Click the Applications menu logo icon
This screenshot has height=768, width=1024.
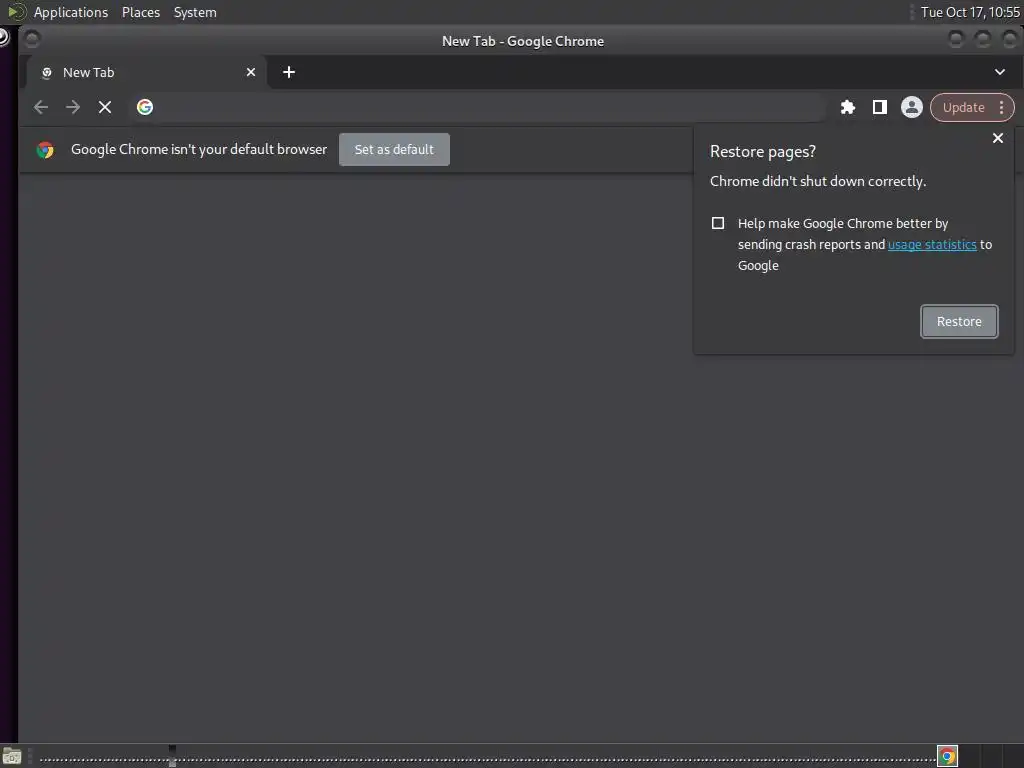pos(16,12)
